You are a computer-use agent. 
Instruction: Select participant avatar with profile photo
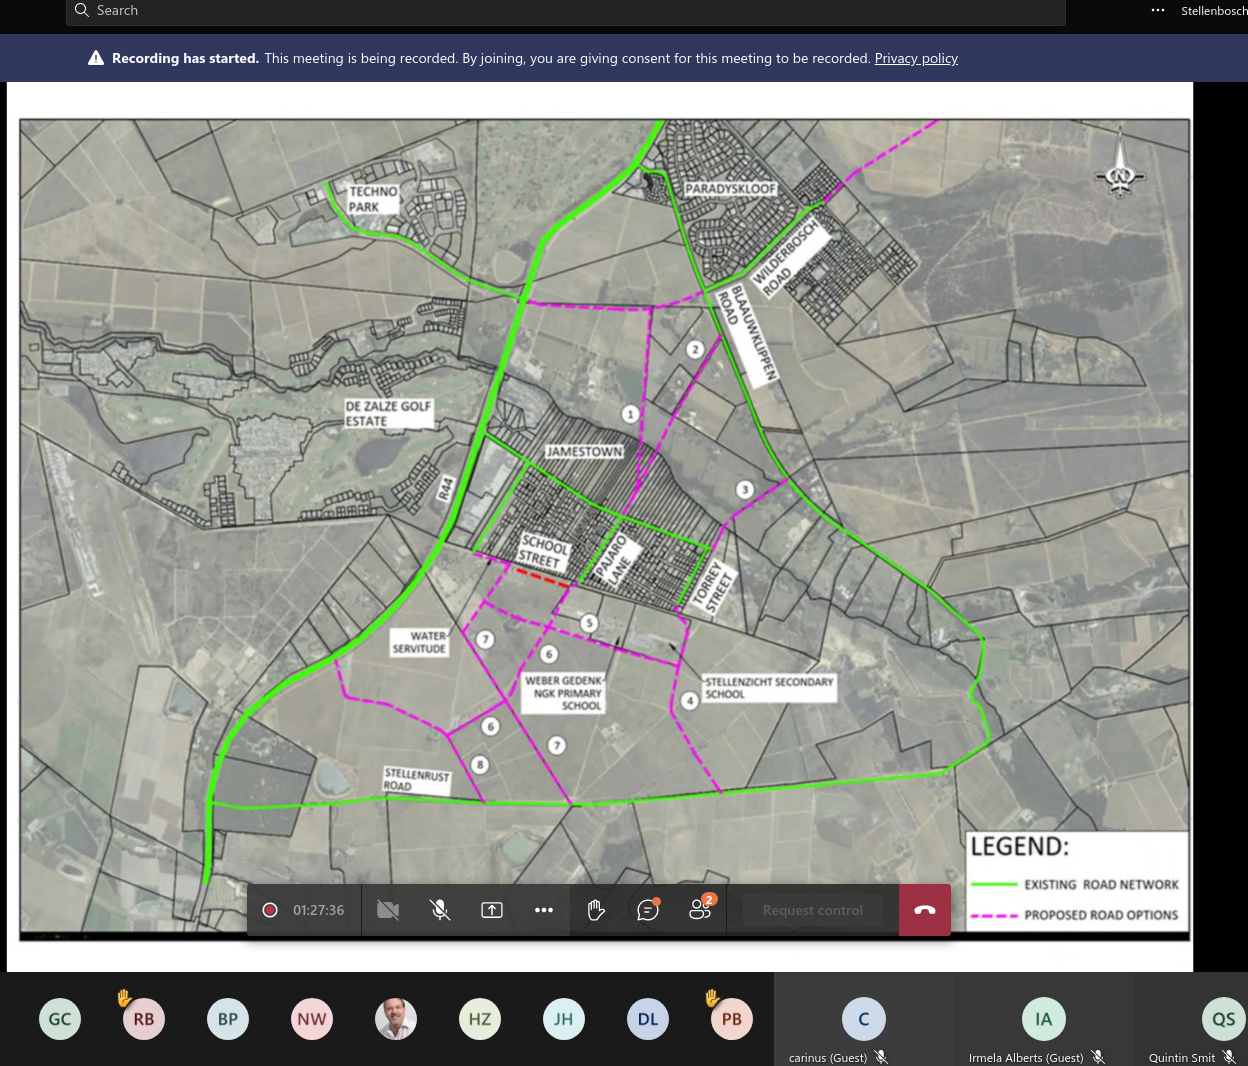(396, 1019)
